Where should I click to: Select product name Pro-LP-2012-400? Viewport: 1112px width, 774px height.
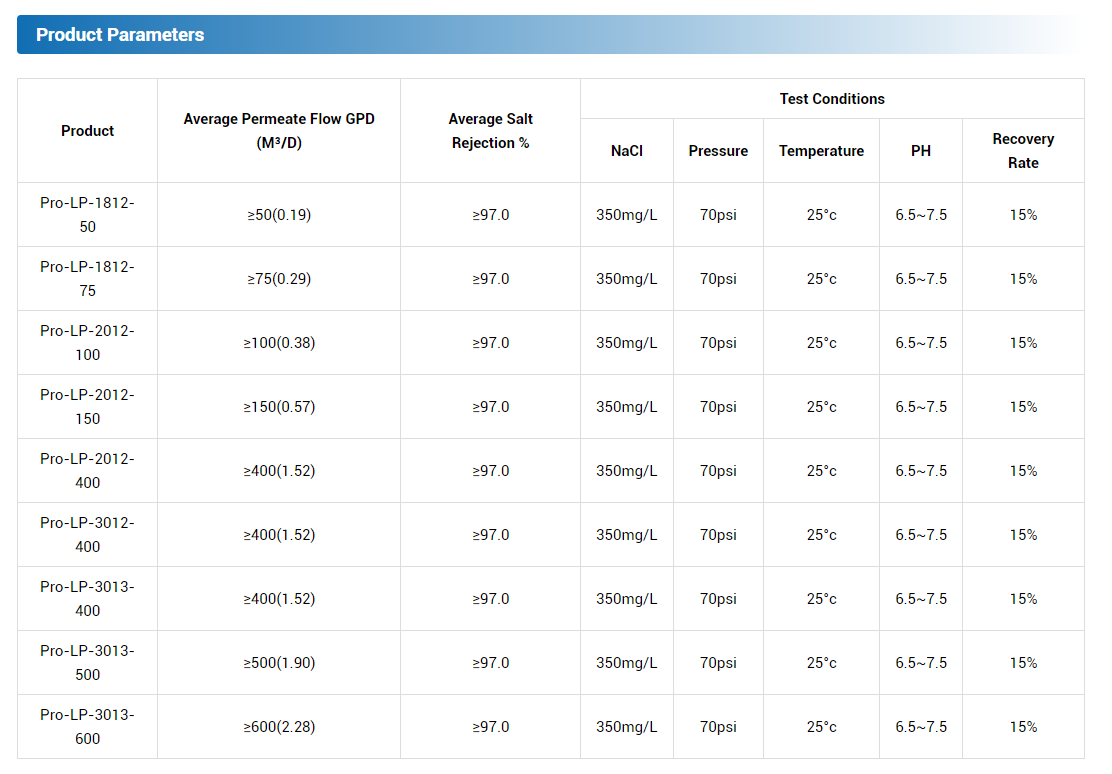tap(87, 470)
